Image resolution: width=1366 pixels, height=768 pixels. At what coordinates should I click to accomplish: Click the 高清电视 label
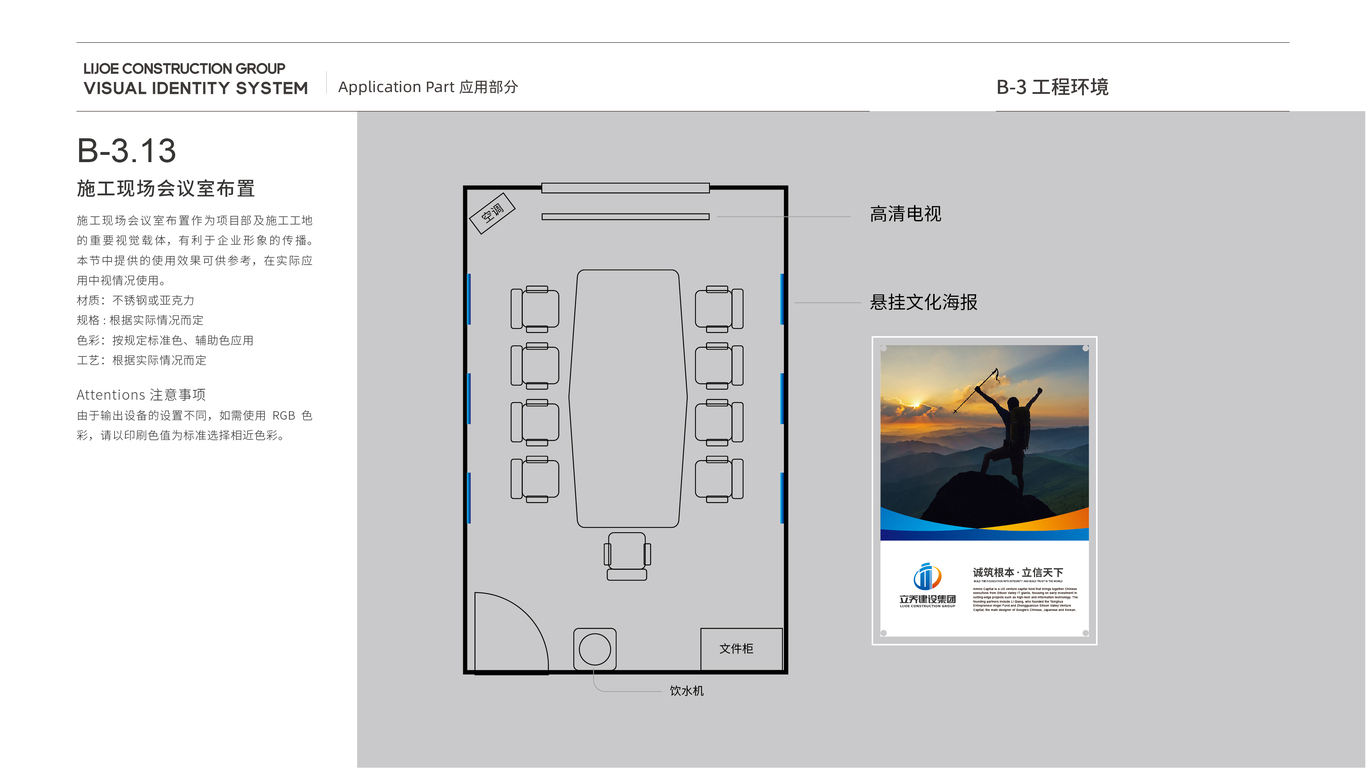tap(906, 214)
